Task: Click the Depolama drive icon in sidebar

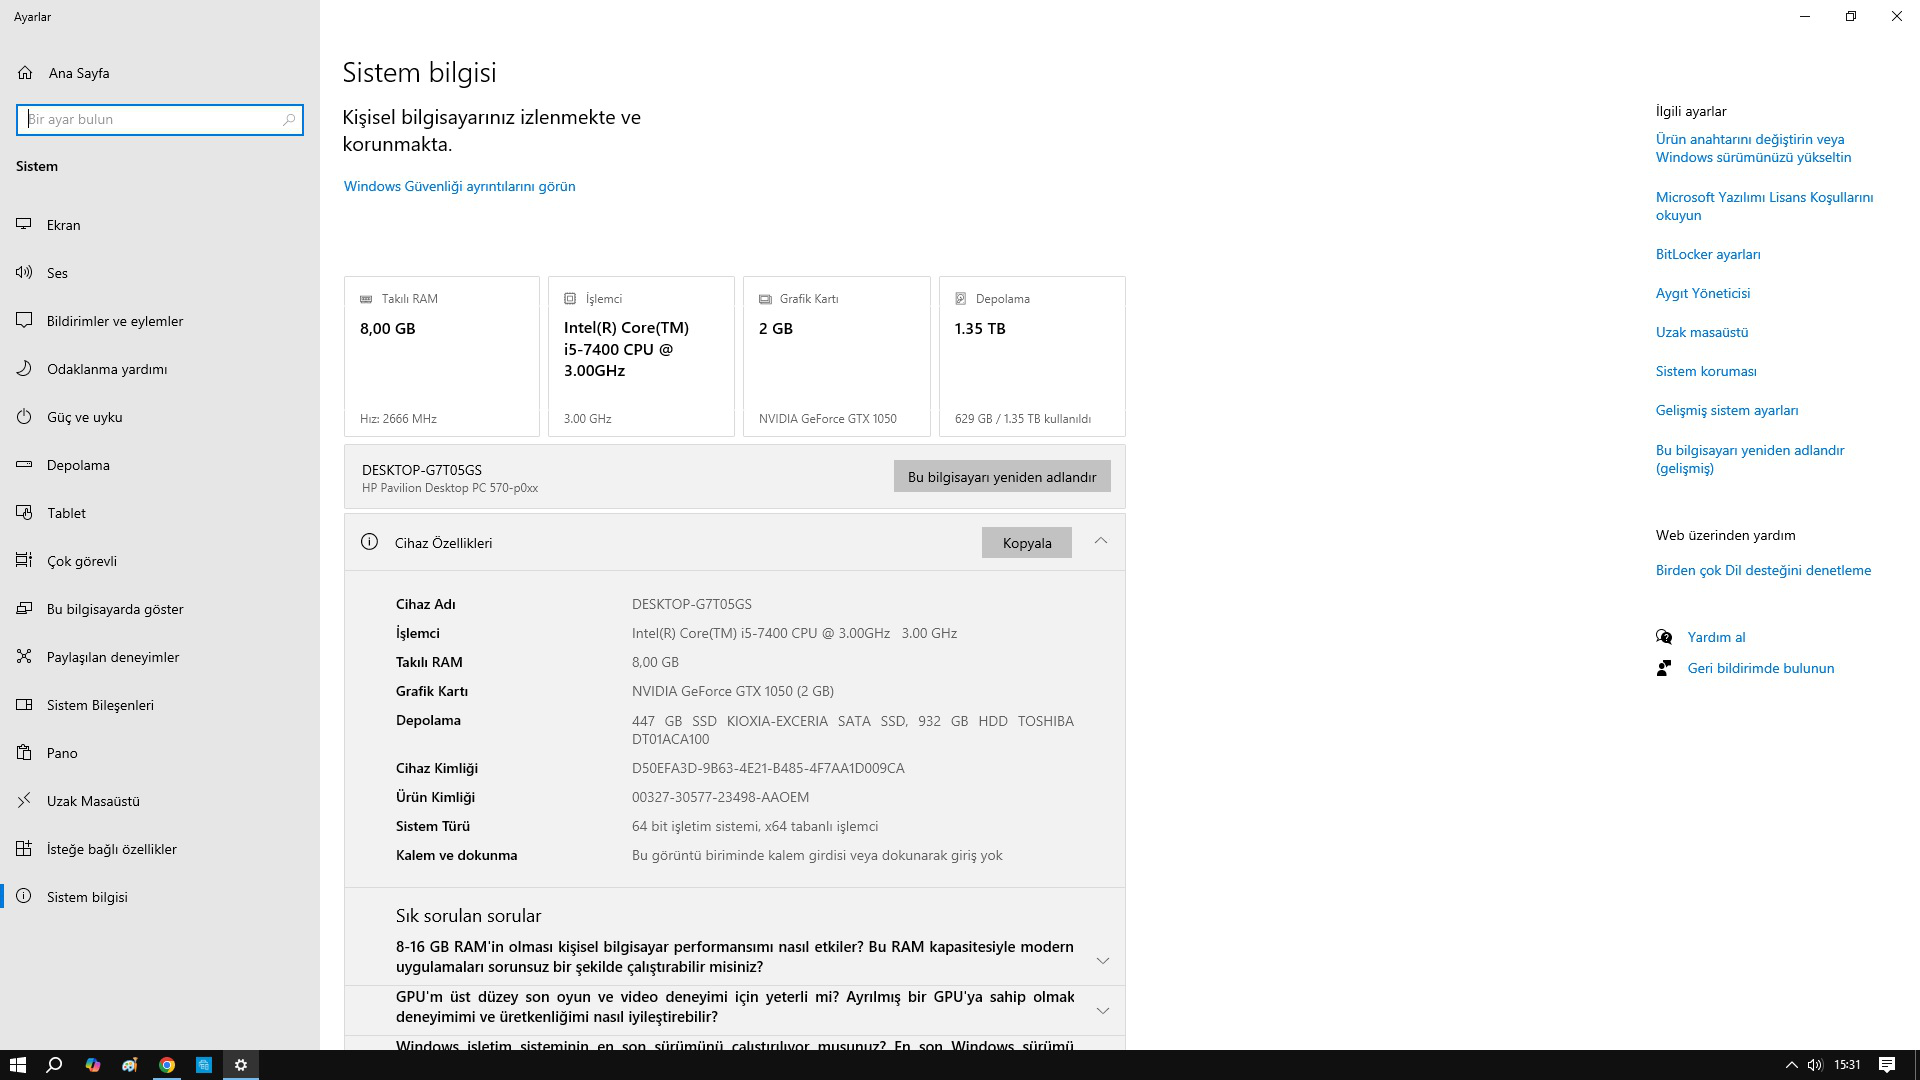Action: pos(24,464)
